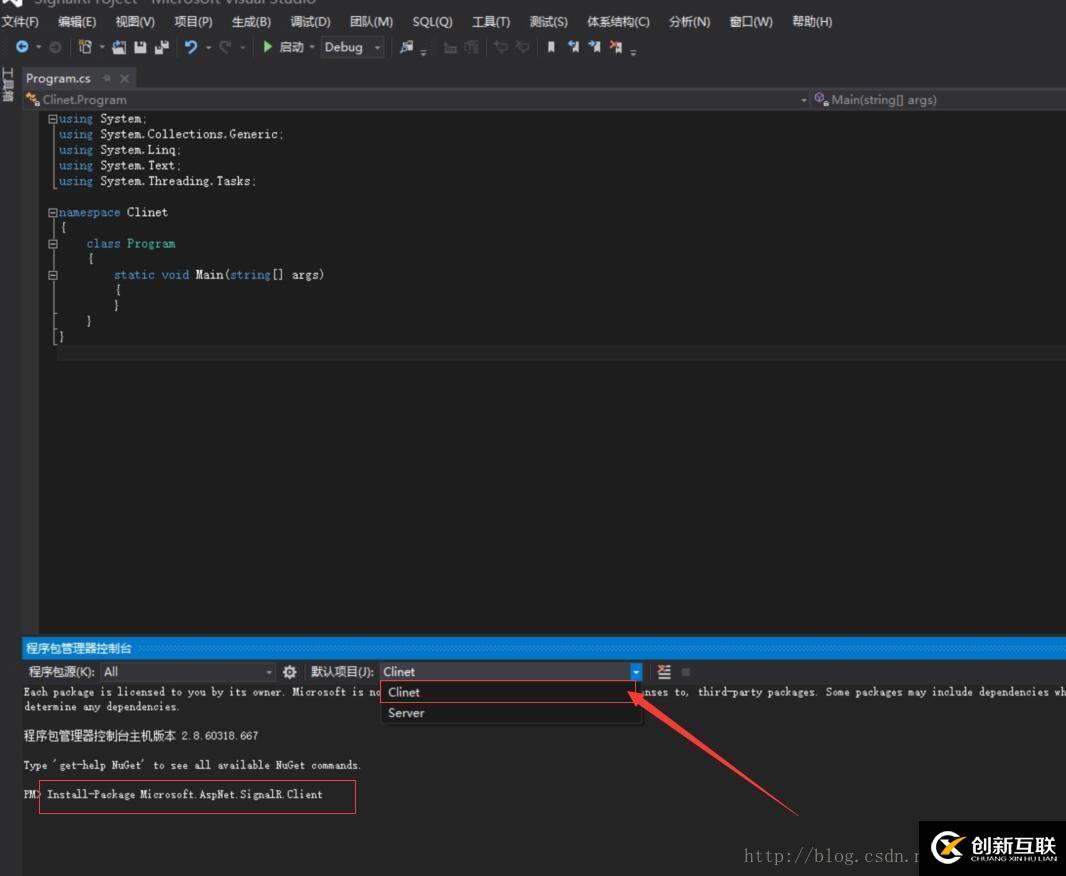1066x876 pixels.
Task: Expand the Undo history dropdown arrow
Action: tap(208, 47)
